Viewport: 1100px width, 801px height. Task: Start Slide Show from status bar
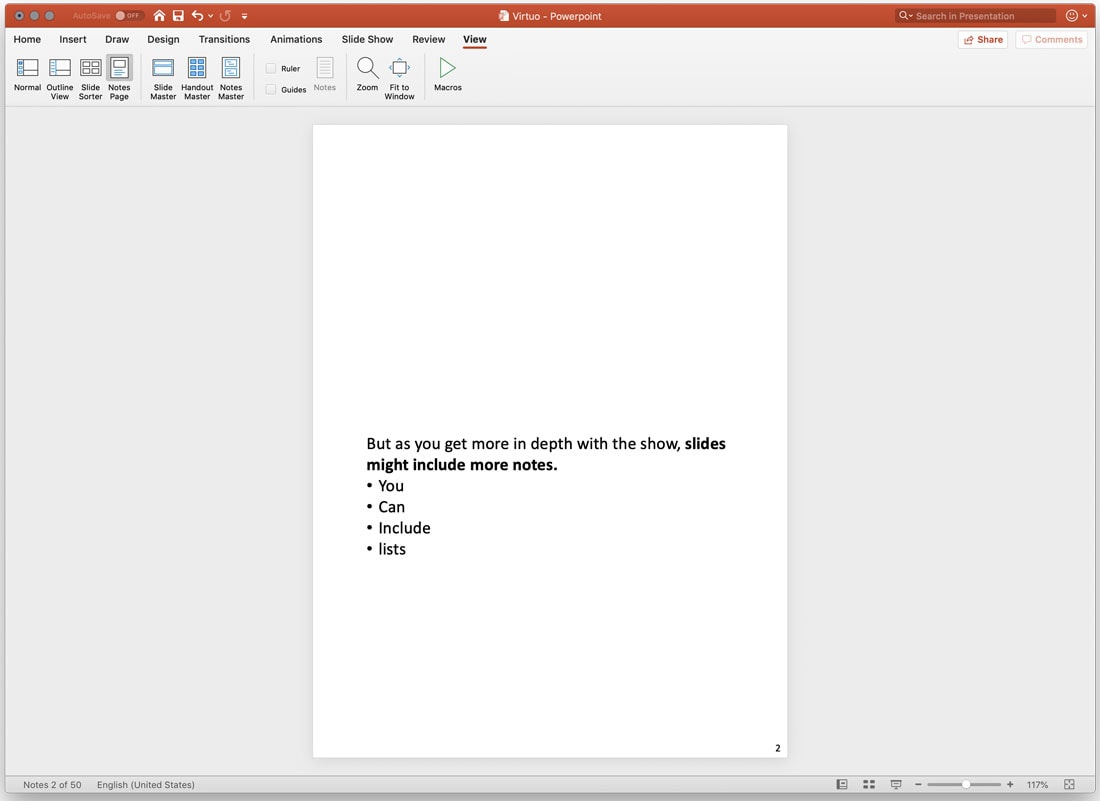point(895,784)
